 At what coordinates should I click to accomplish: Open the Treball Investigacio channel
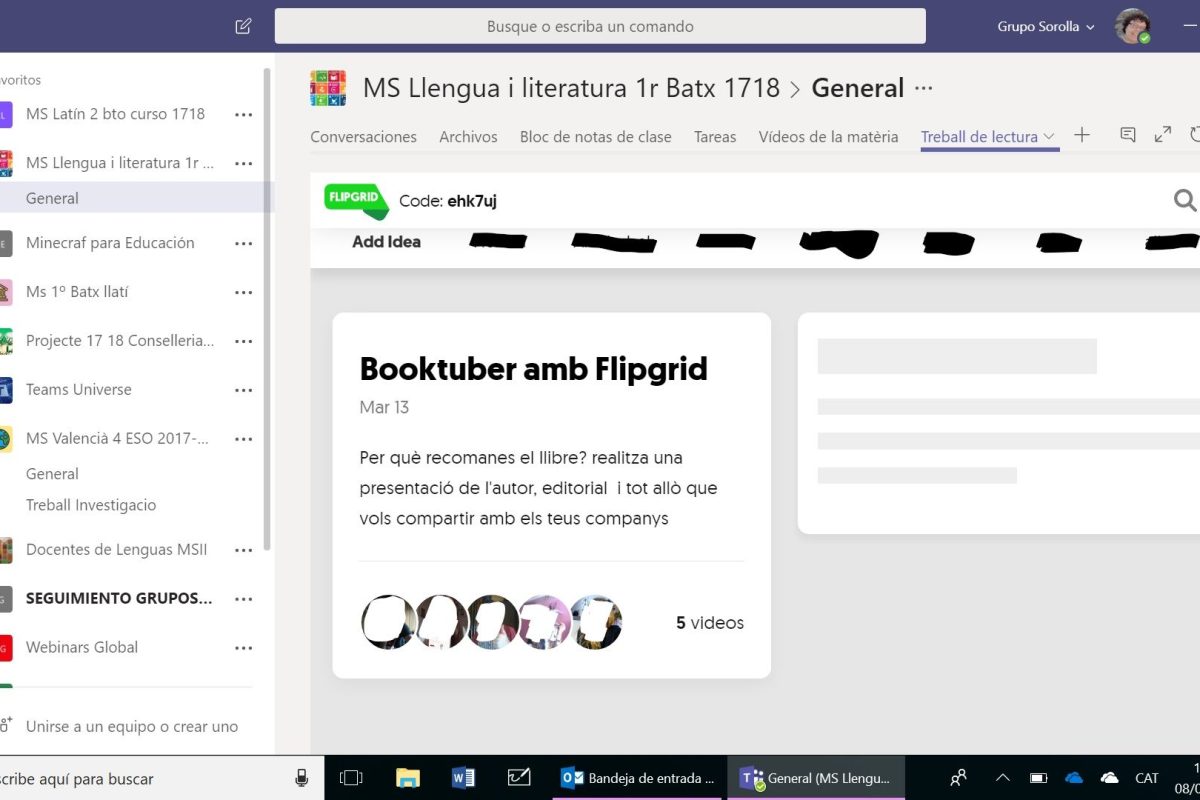[91, 505]
